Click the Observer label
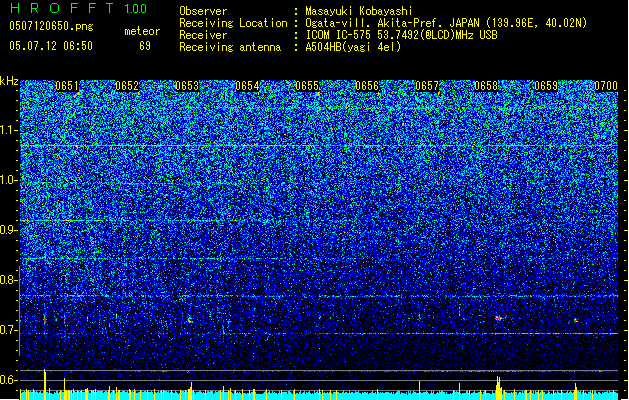629x400 pixels. pyautogui.click(x=203, y=11)
